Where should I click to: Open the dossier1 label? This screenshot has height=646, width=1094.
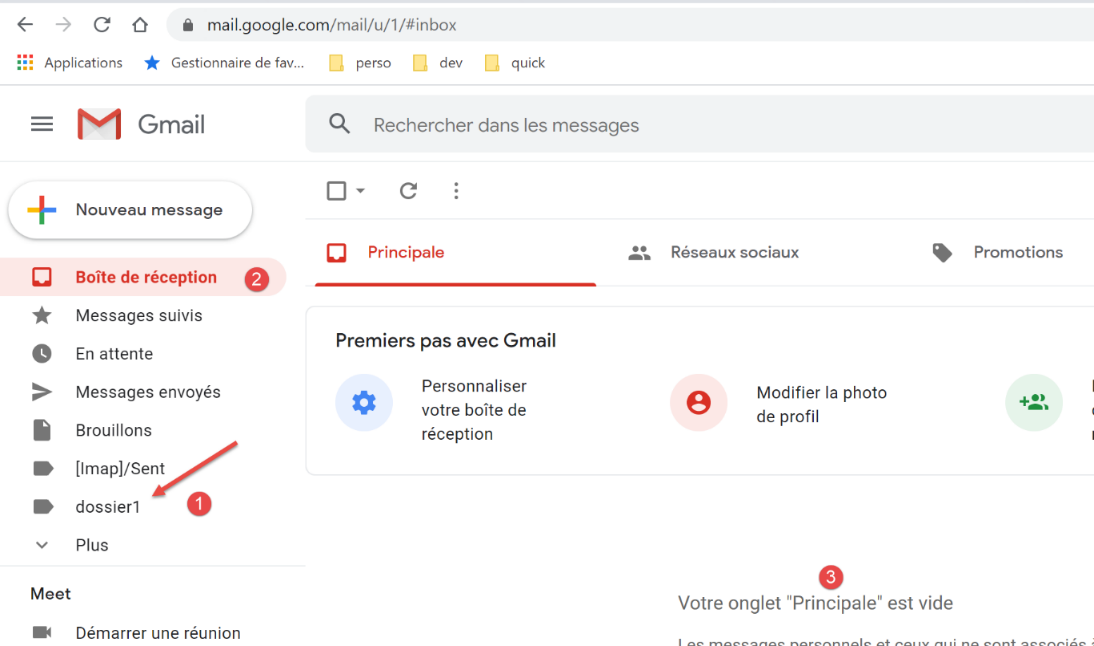pyautogui.click(x=108, y=507)
